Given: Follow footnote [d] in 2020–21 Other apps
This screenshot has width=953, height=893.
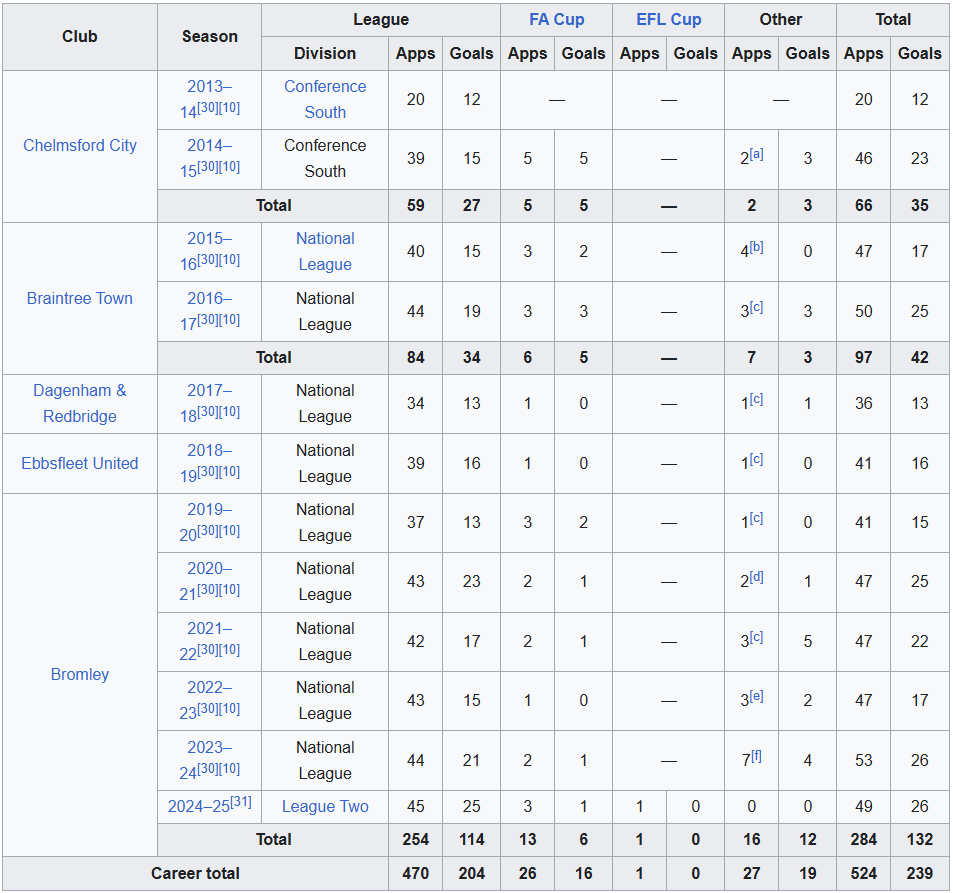Looking at the screenshot, I should point(756,577).
